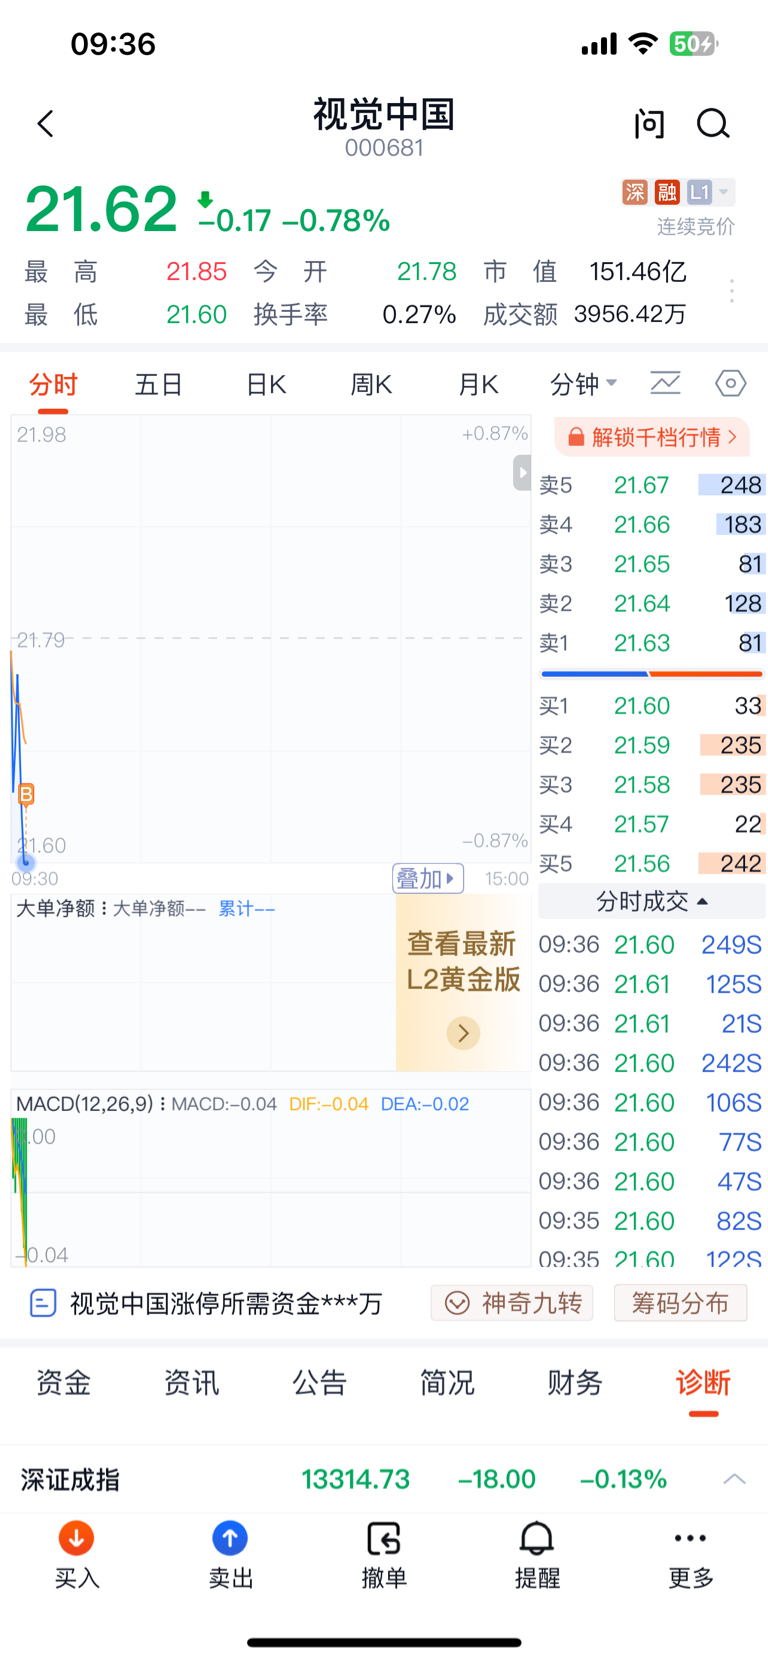The width and height of the screenshot is (768, 1662).
Task: Tap the Wi-Fi icon in status bar
Action: click(x=643, y=43)
